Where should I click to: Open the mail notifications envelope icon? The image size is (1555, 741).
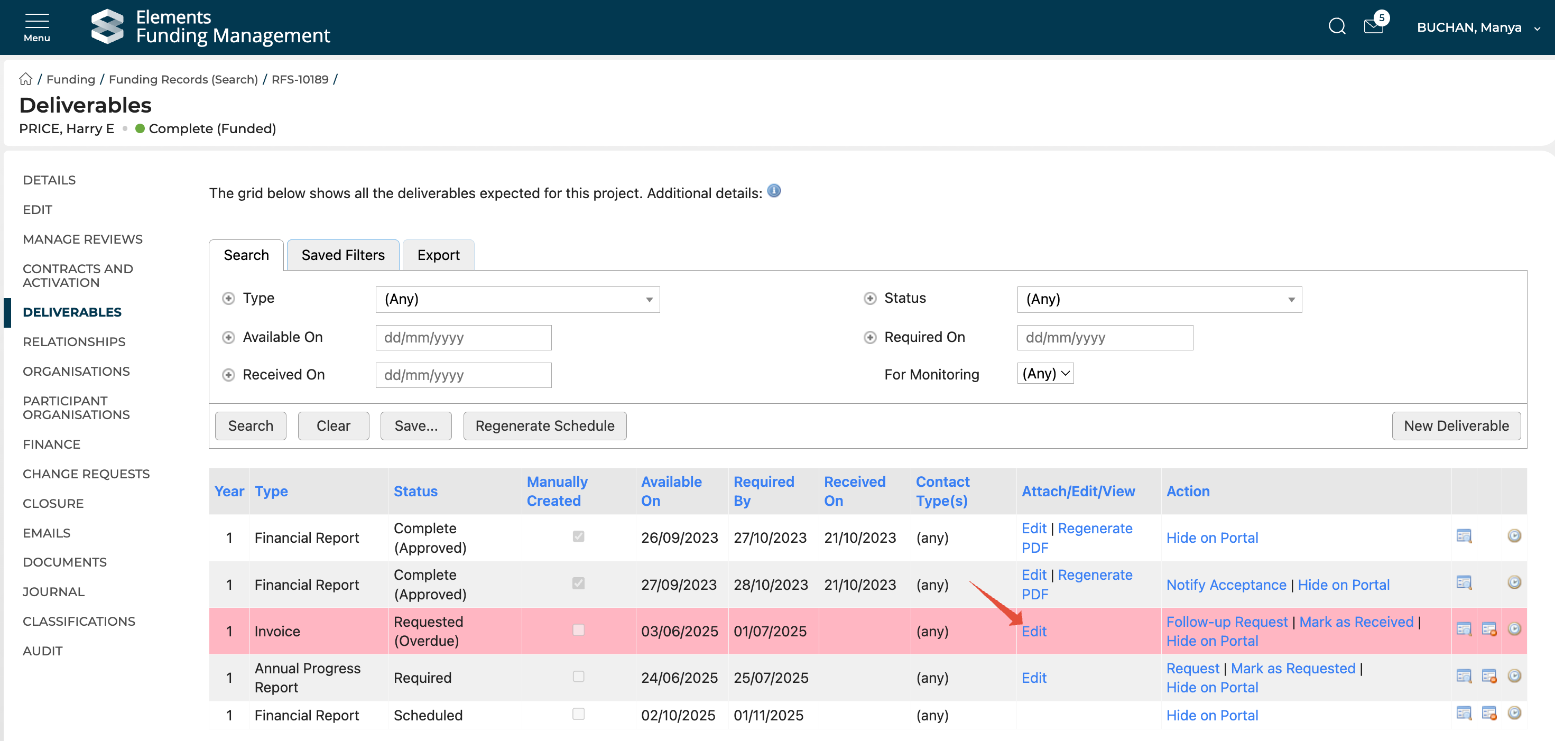(x=1373, y=27)
